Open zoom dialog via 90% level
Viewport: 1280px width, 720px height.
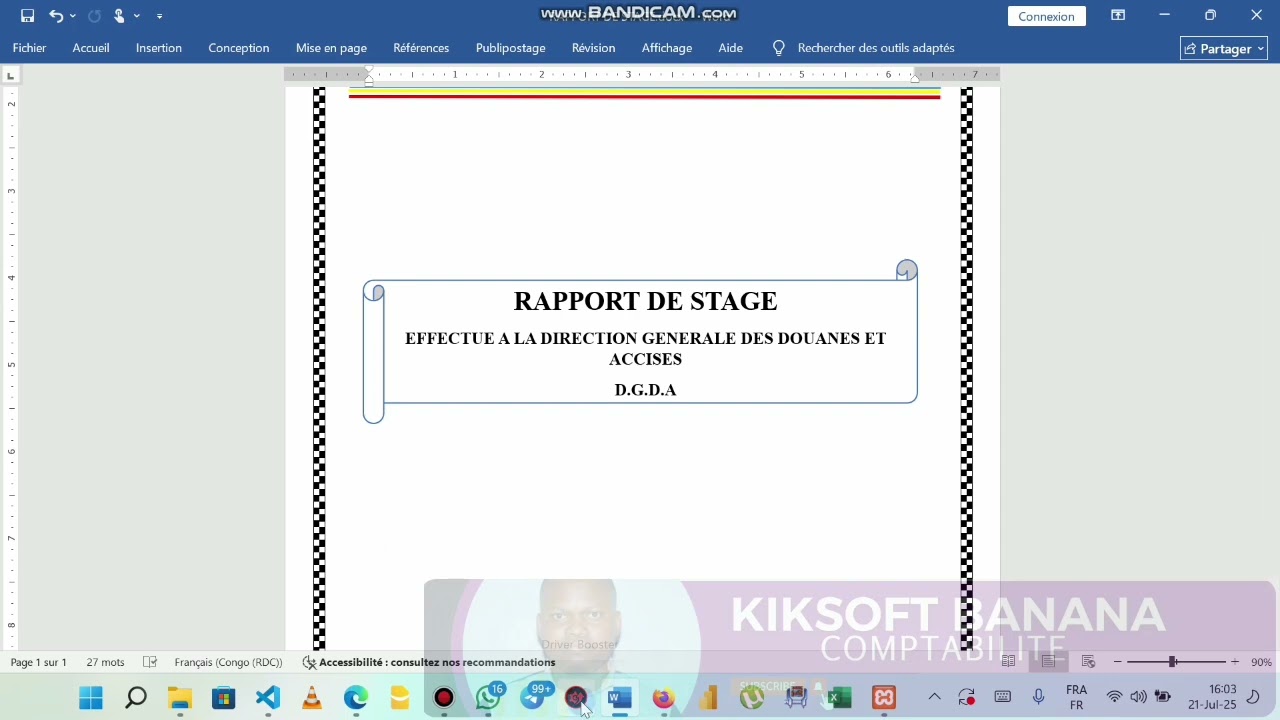[1261, 662]
